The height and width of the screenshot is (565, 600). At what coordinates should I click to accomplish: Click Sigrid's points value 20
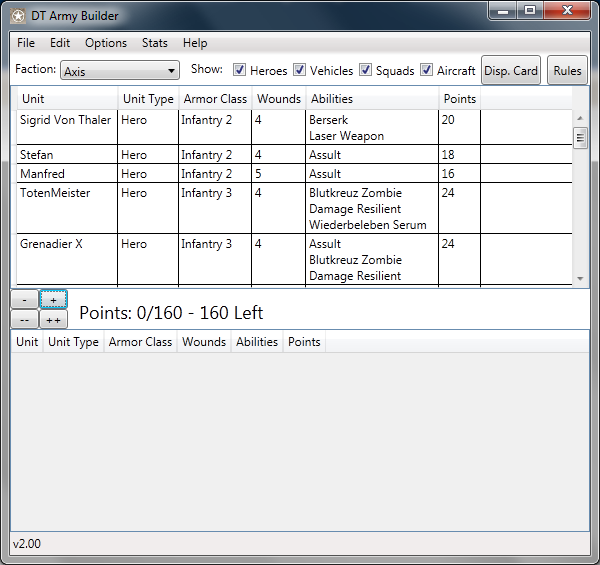pyautogui.click(x=448, y=120)
